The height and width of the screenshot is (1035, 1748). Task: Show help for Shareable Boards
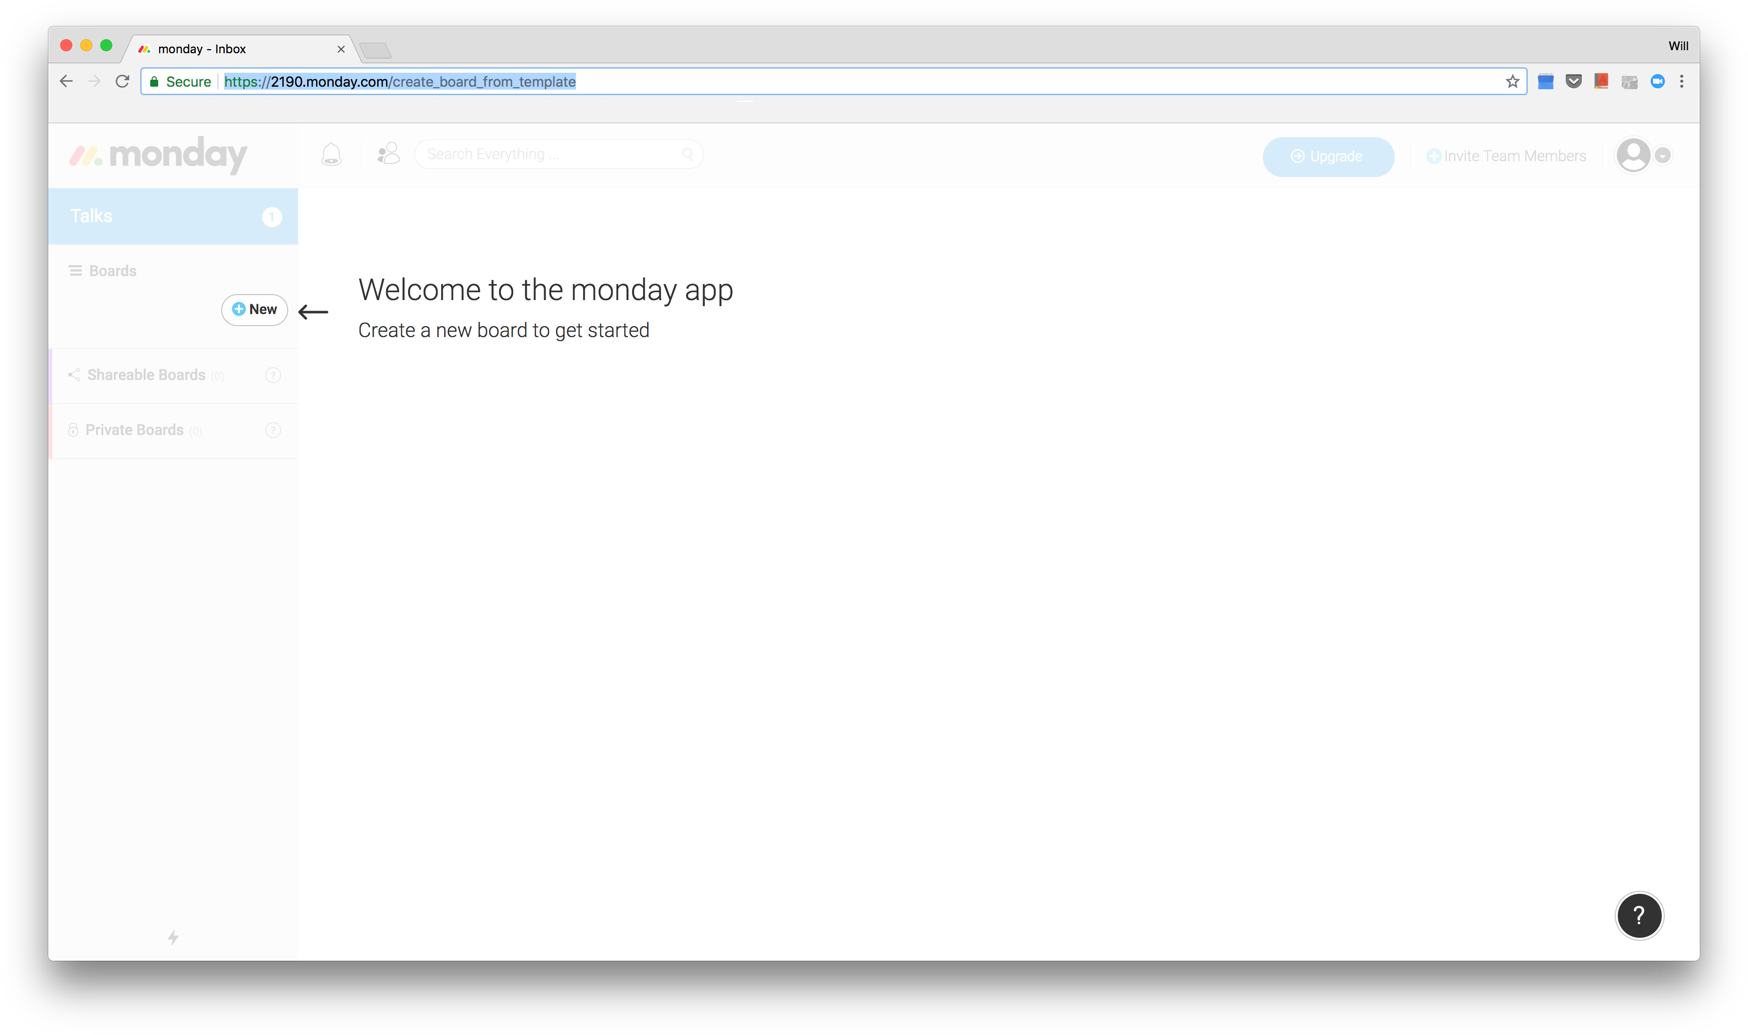click(x=273, y=375)
